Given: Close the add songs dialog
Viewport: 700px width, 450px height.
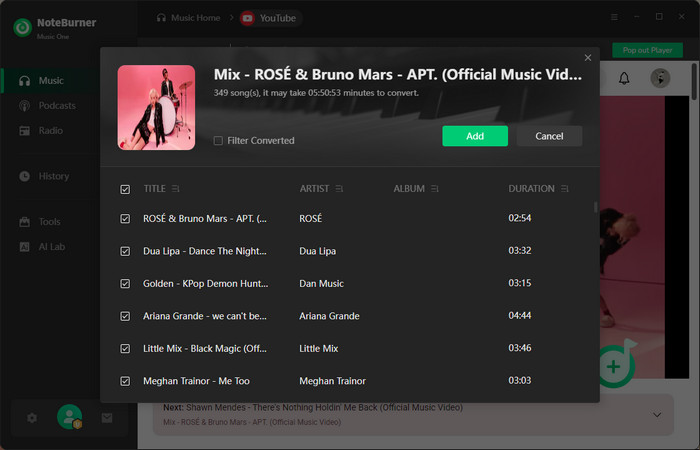Looking at the screenshot, I should [588, 58].
